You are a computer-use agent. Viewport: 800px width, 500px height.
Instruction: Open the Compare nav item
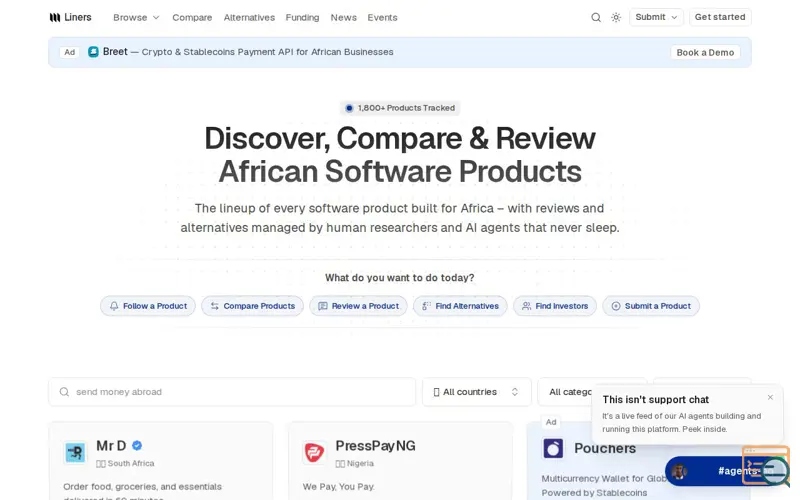coord(192,17)
